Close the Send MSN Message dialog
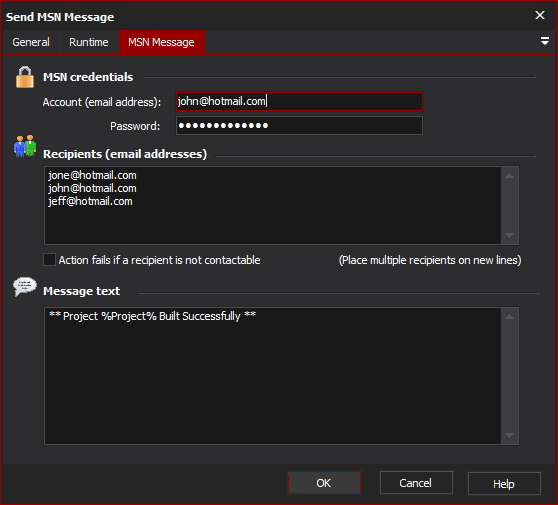The width and height of the screenshot is (558, 505). pyautogui.click(x=540, y=15)
